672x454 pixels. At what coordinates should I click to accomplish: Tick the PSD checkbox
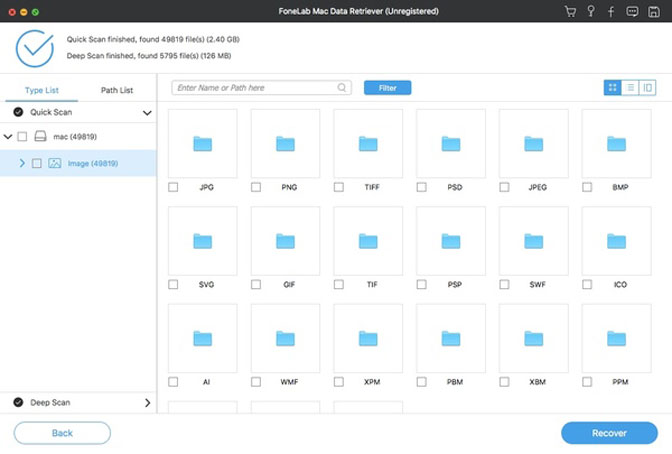pos(422,187)
